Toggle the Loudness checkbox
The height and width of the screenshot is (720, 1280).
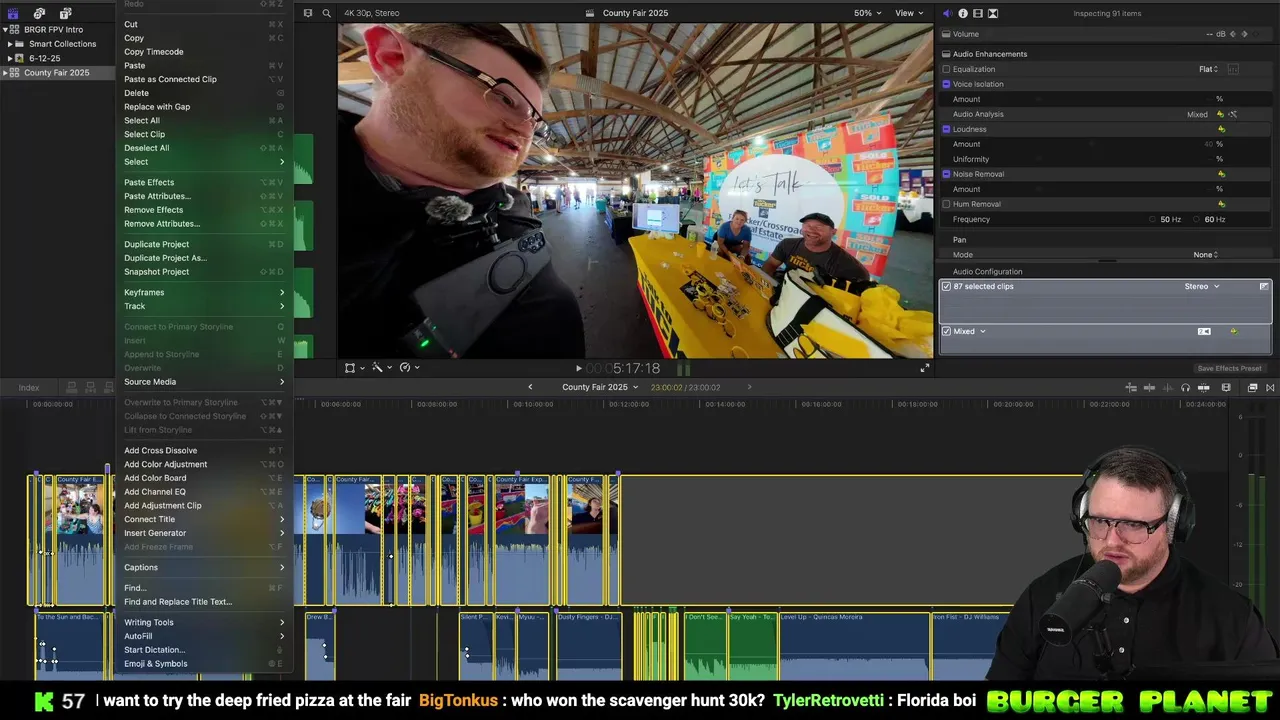click(x=946, y=129)
